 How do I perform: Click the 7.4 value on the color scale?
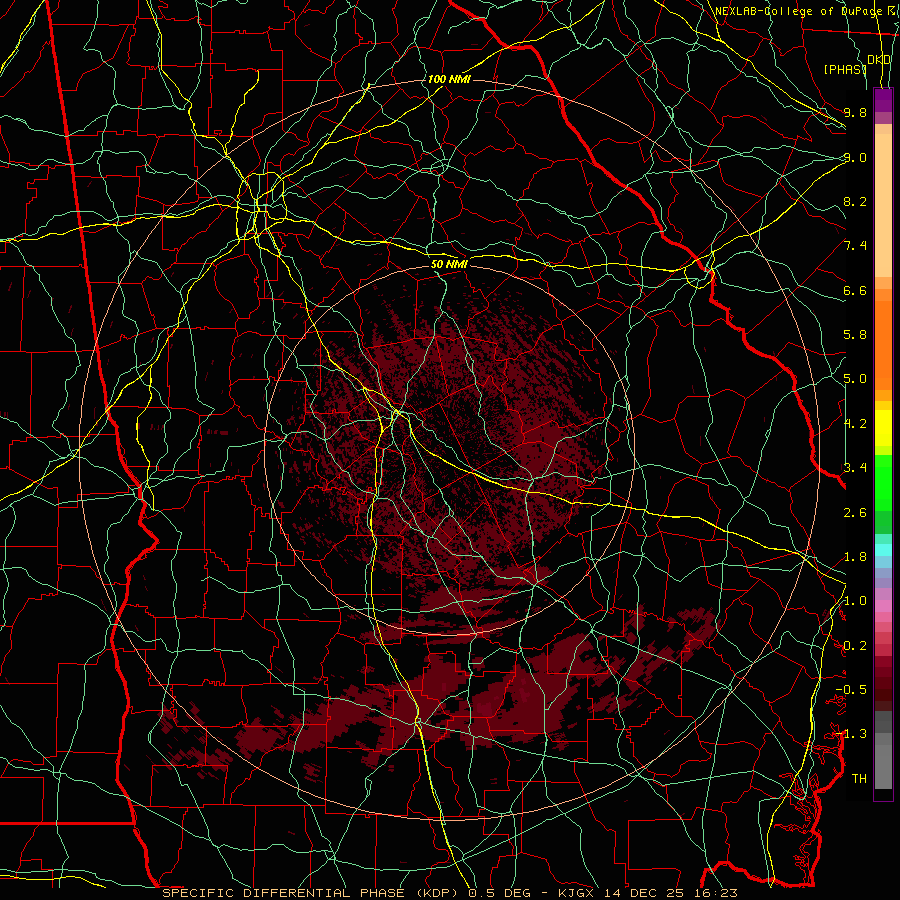(x=855, y=246)
